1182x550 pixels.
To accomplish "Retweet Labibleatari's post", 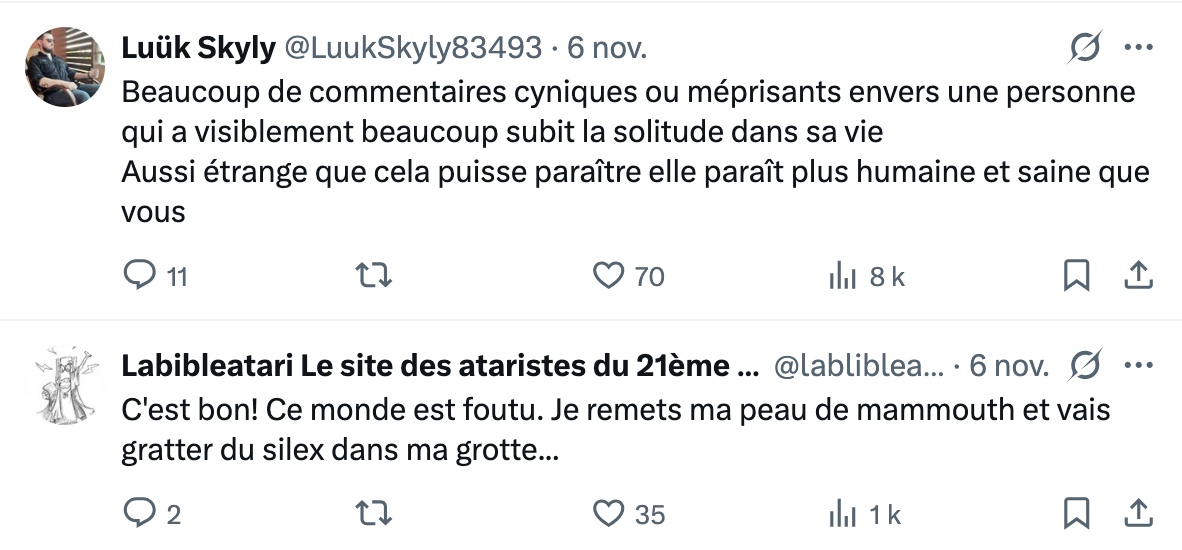I will click(x=374, y=514).
